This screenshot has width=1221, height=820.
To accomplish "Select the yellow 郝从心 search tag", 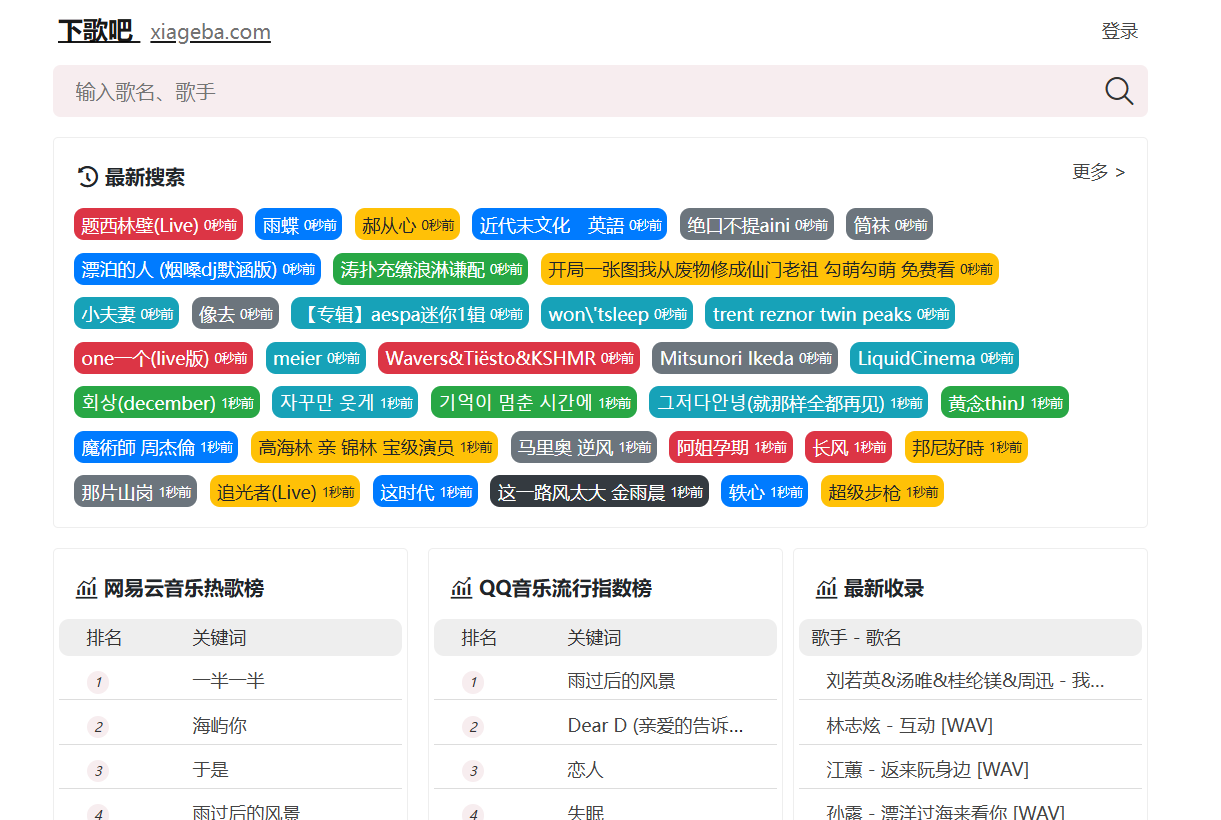I will coord(406,225).
